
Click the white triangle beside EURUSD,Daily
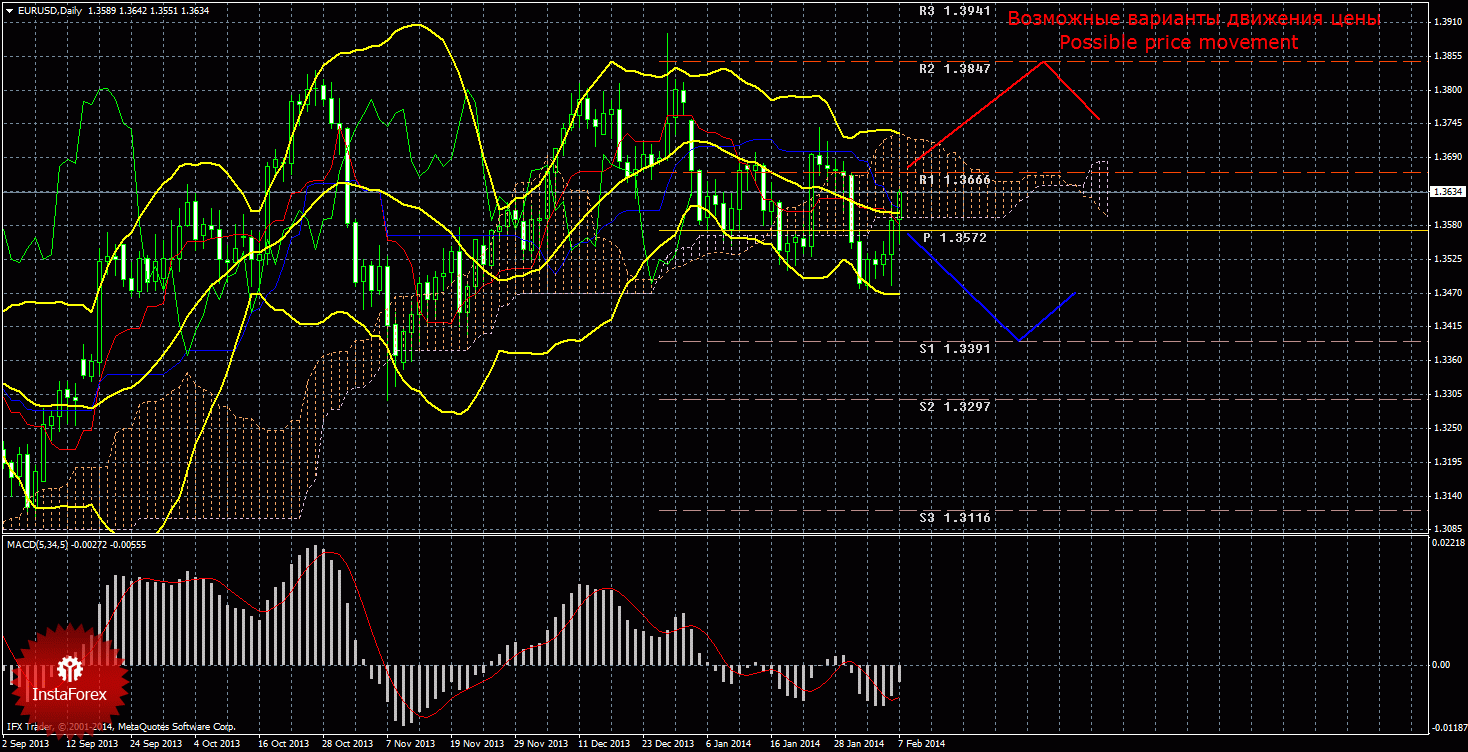tap(10, 11)
